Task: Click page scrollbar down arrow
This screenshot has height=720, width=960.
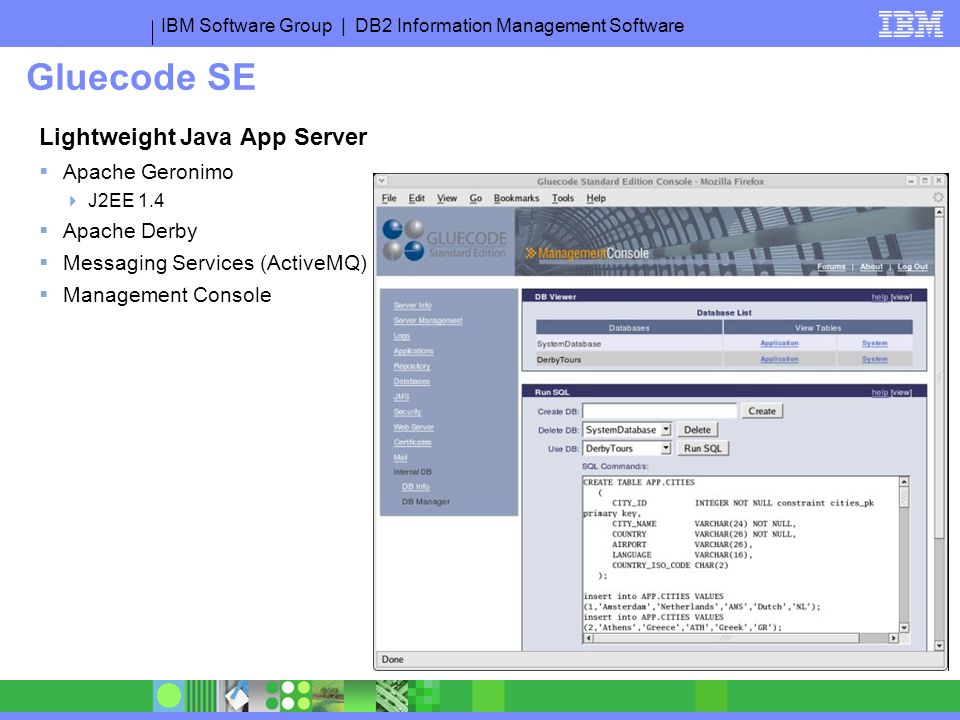Action: (939, 645)
